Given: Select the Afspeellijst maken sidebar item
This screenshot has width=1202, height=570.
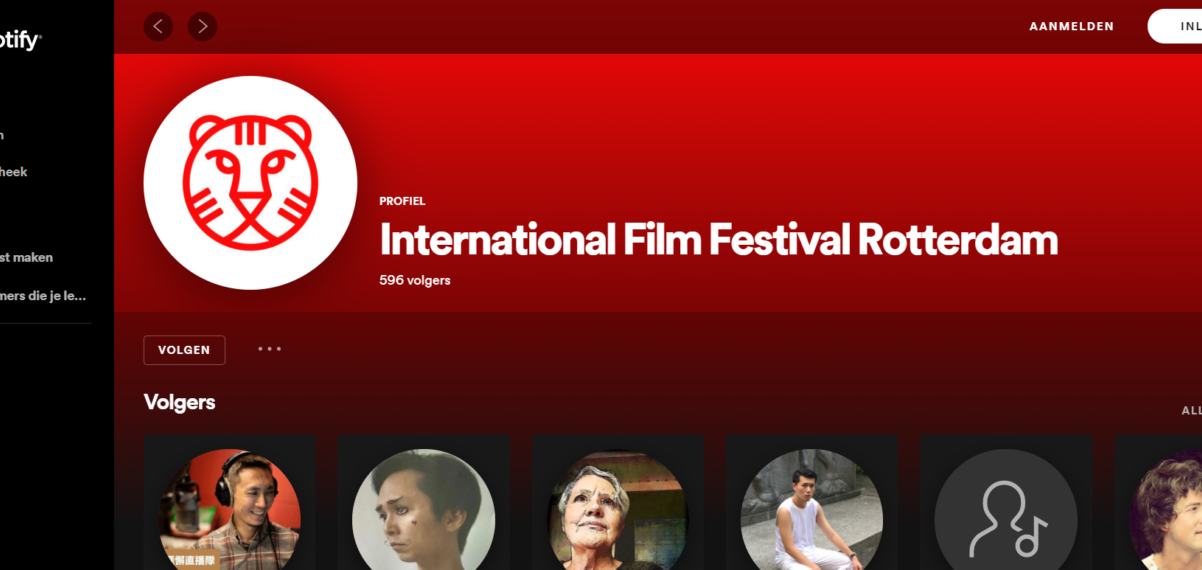Looking at the screenshot, I should click(26, 257).
